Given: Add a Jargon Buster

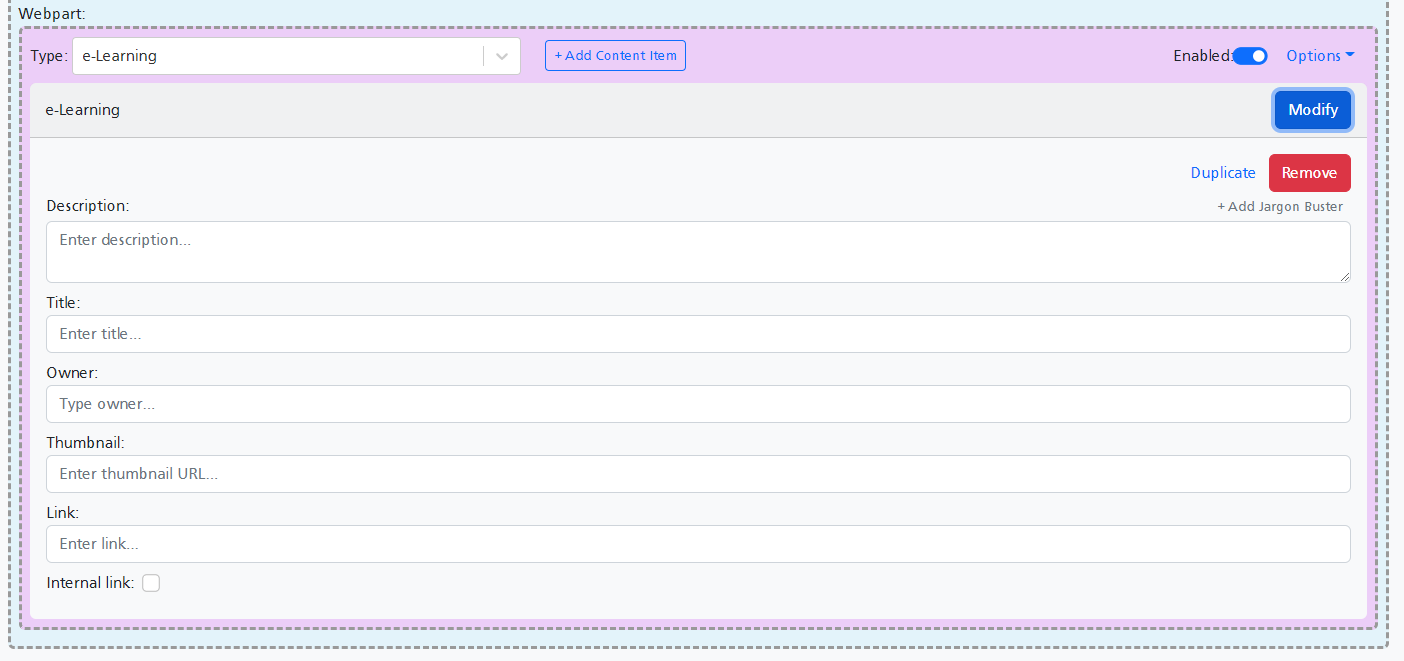Looking at the screenshot, I should point(1280,207).
